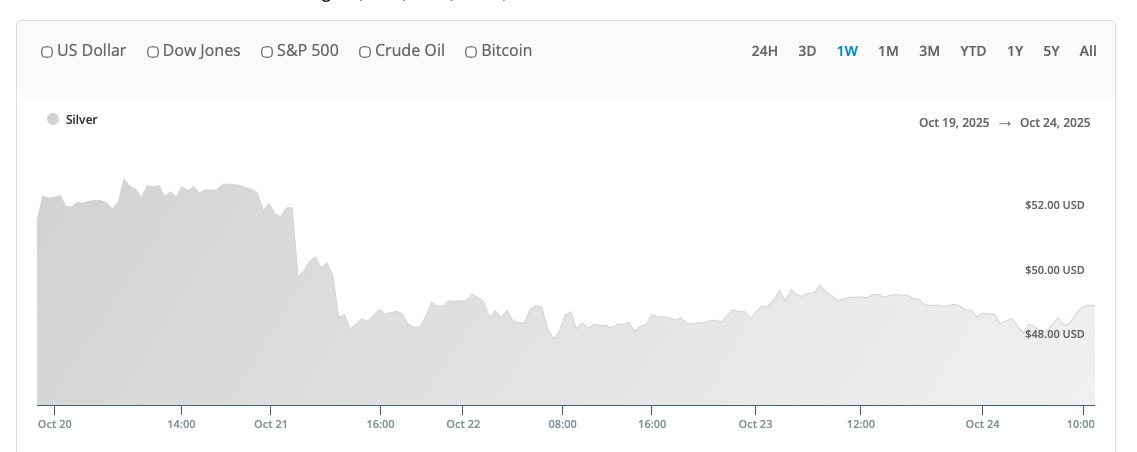Click the Oct 24, 2025 end date

pos(1055,123)
